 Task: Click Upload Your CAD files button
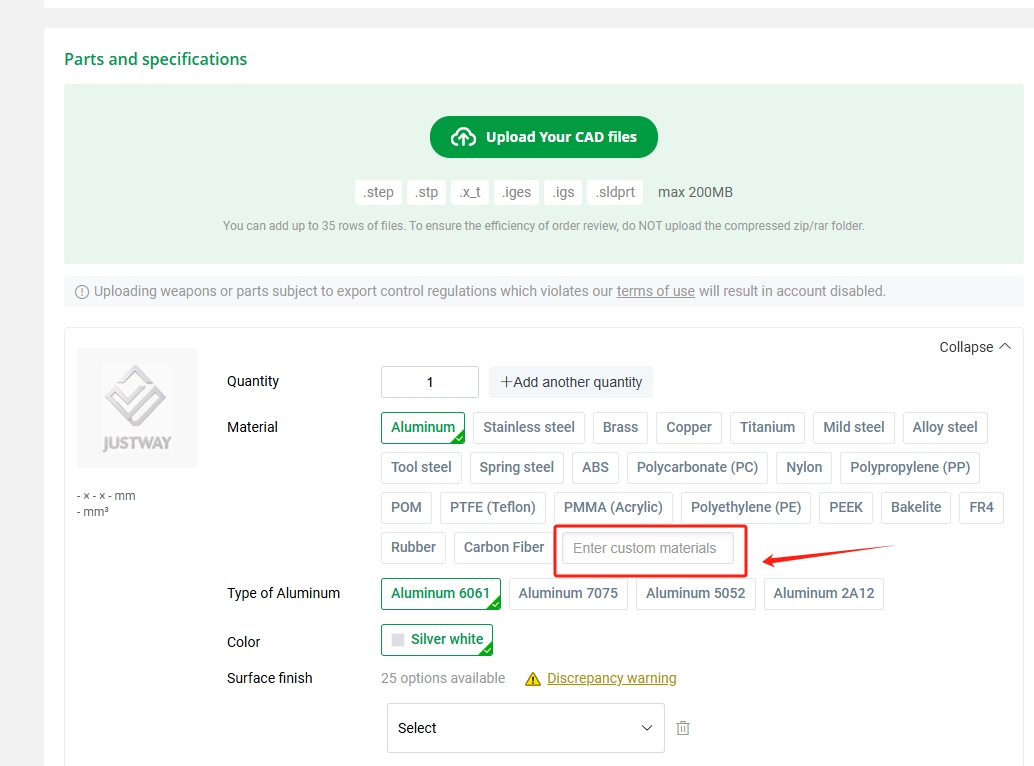pyautogui.click(x=543, y=137)
